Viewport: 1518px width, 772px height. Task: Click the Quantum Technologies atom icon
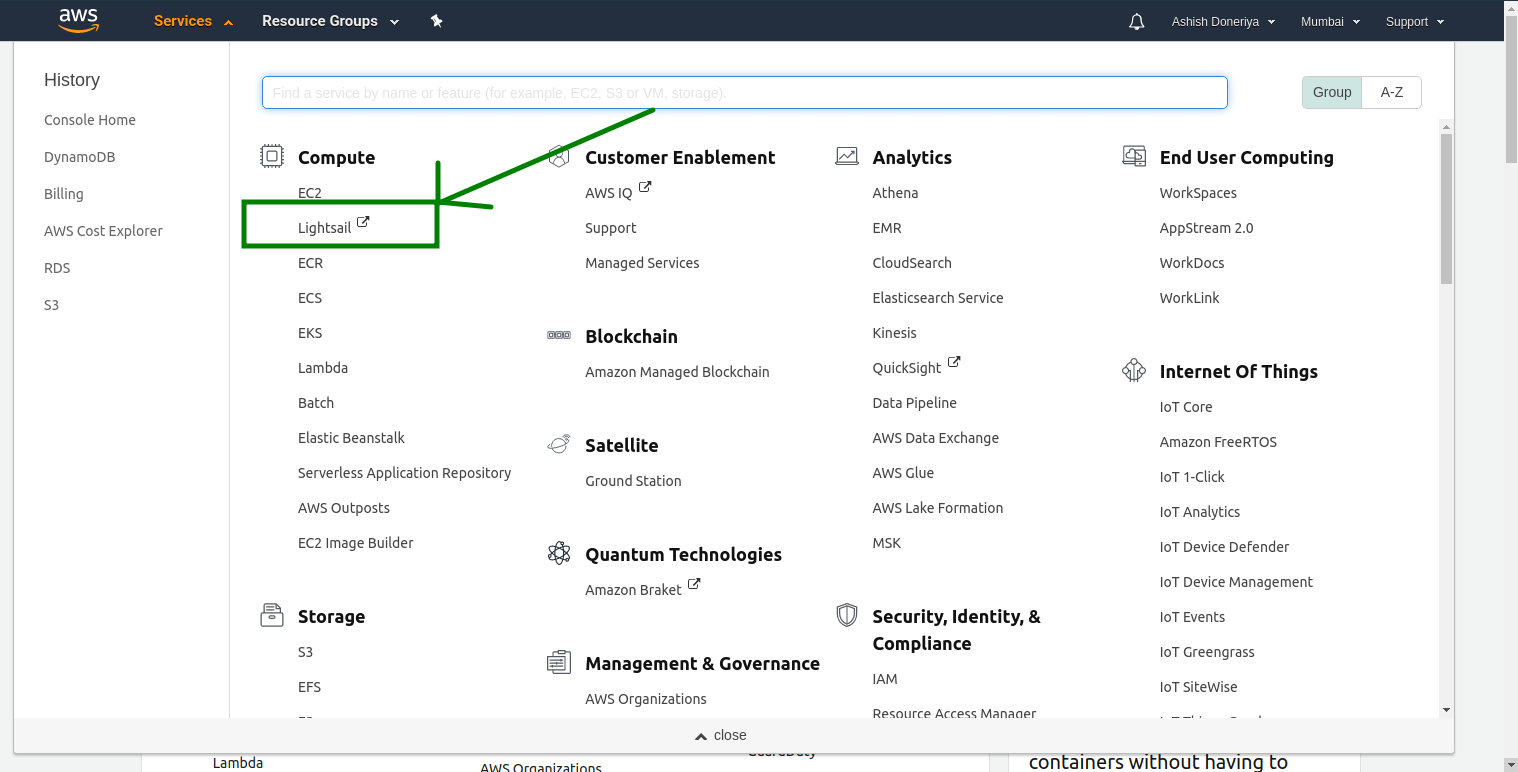(558, 553)
